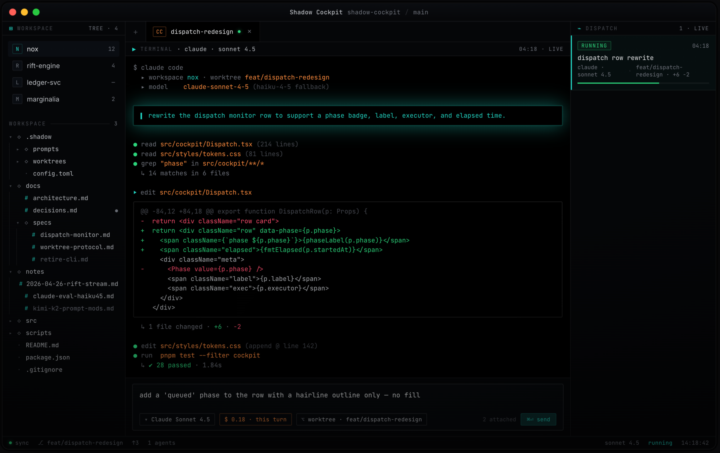
Task: Click the file icon beside decisions.md
Action: (26, 210)
